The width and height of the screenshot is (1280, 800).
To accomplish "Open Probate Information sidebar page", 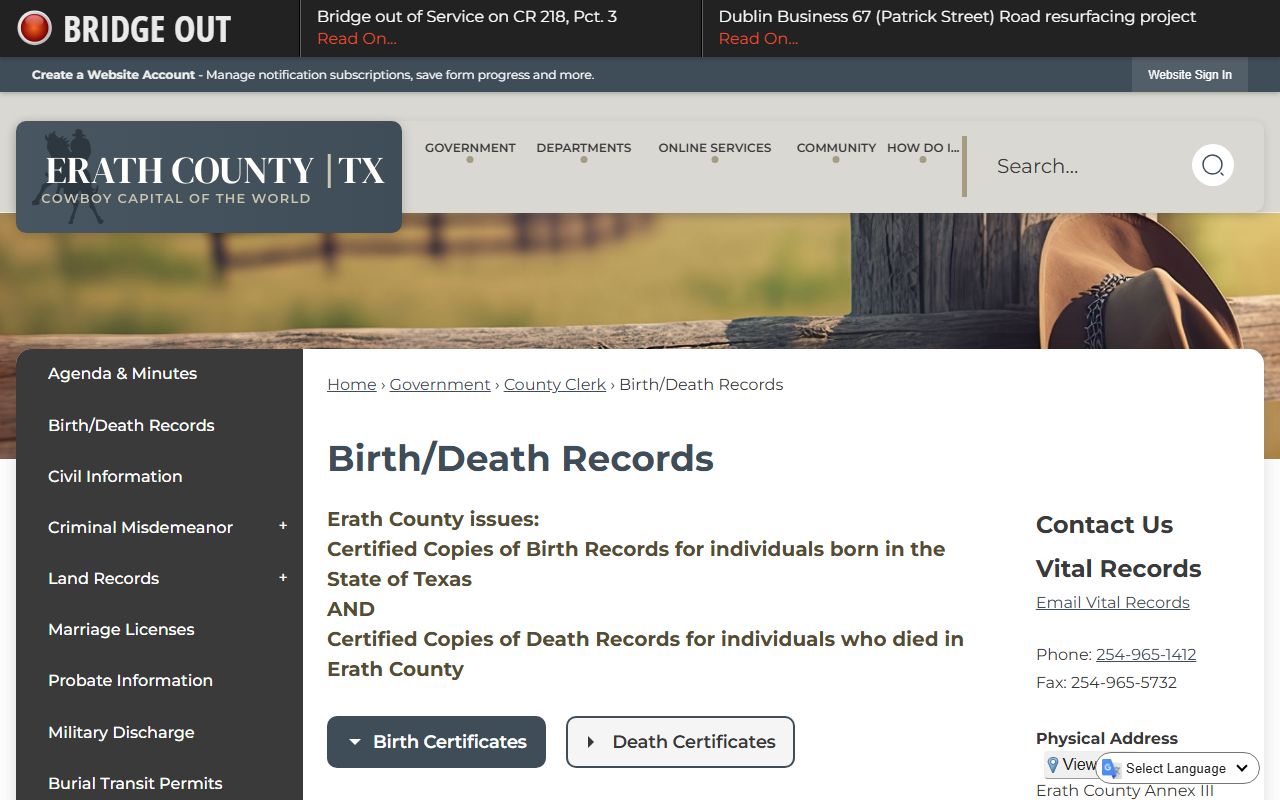I will (130, 680).
